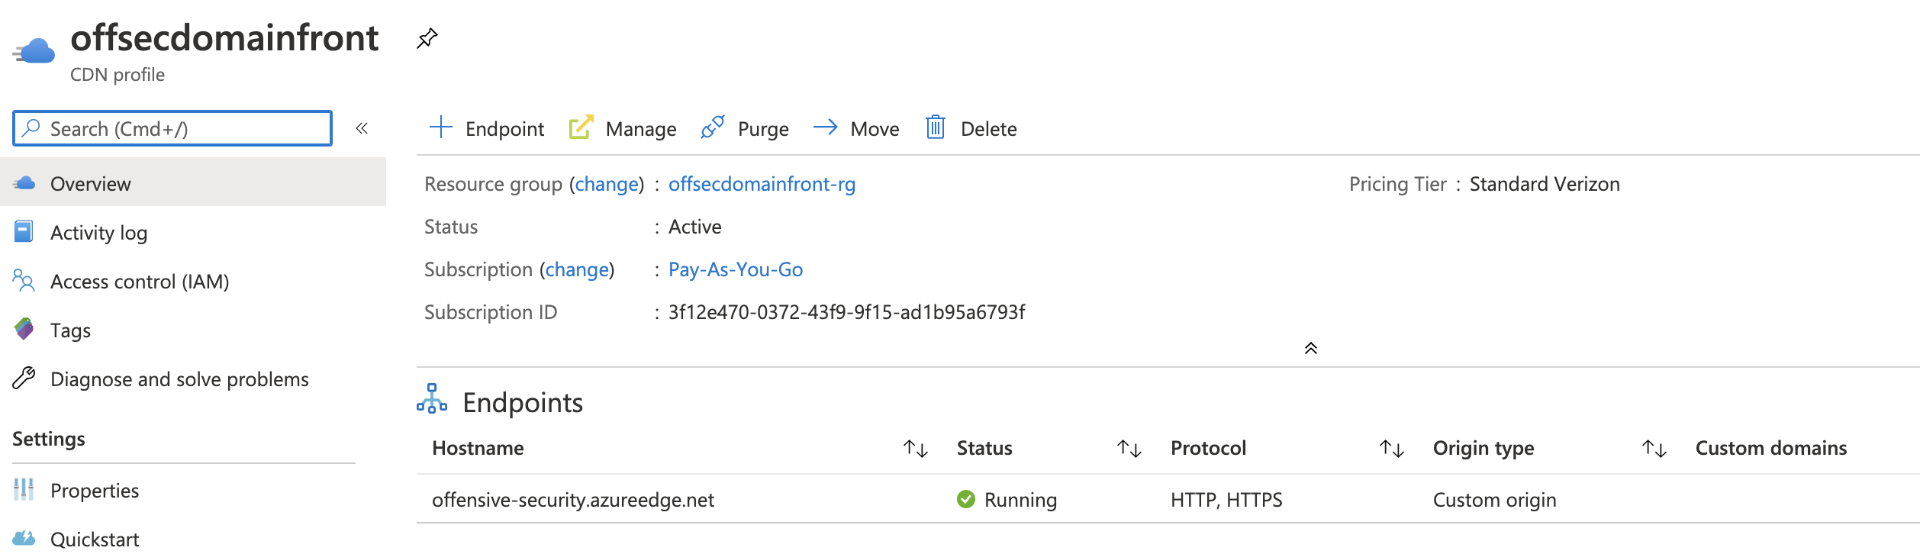
Task: Click the Move toolbar label
Action: click(874, 129)
